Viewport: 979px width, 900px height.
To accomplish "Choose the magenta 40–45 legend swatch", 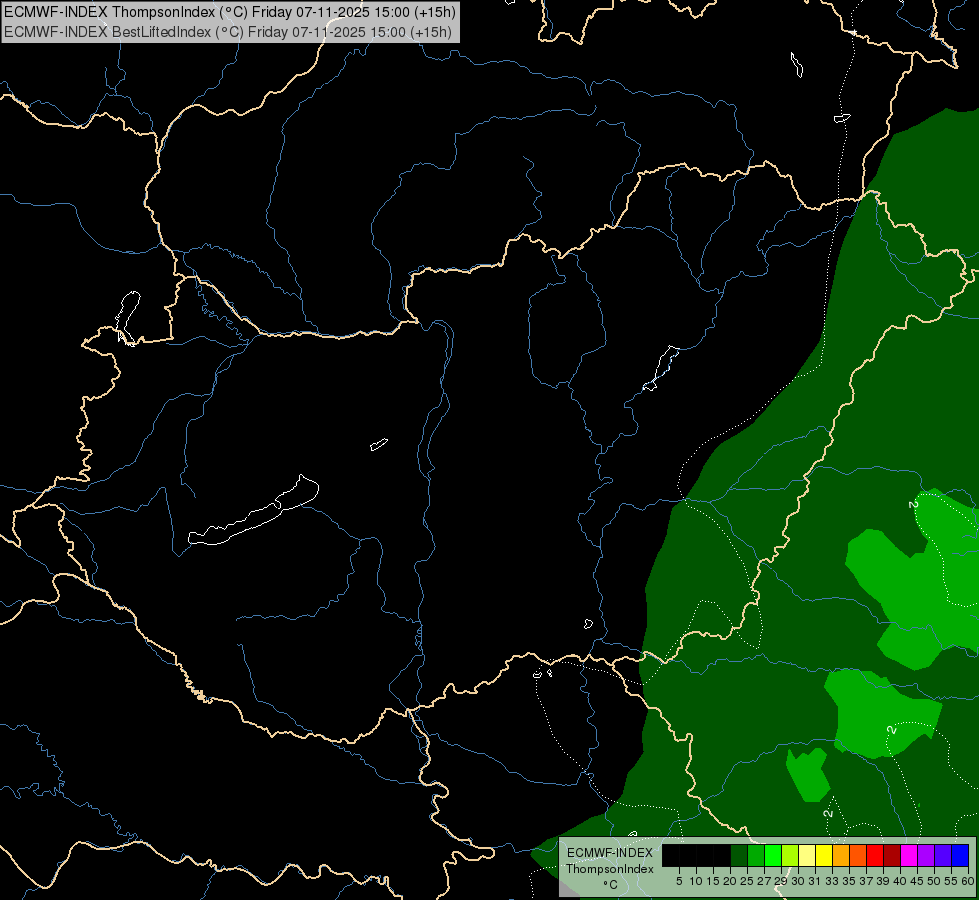I will point(908,856).
